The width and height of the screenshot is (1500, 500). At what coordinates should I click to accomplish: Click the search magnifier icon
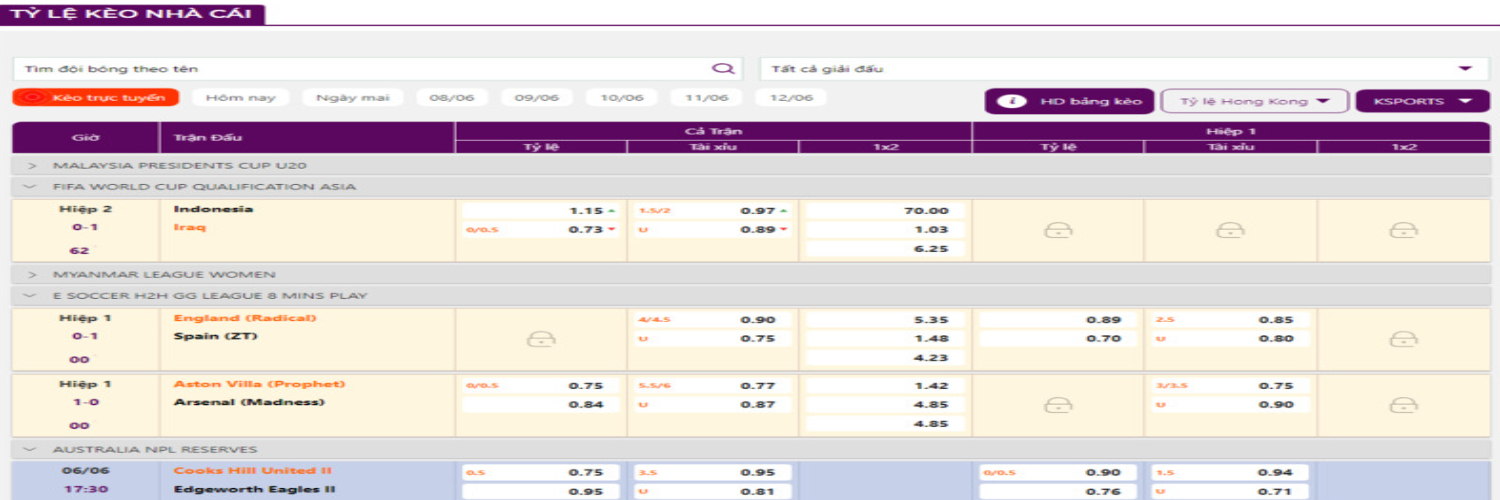pos(721,69)
